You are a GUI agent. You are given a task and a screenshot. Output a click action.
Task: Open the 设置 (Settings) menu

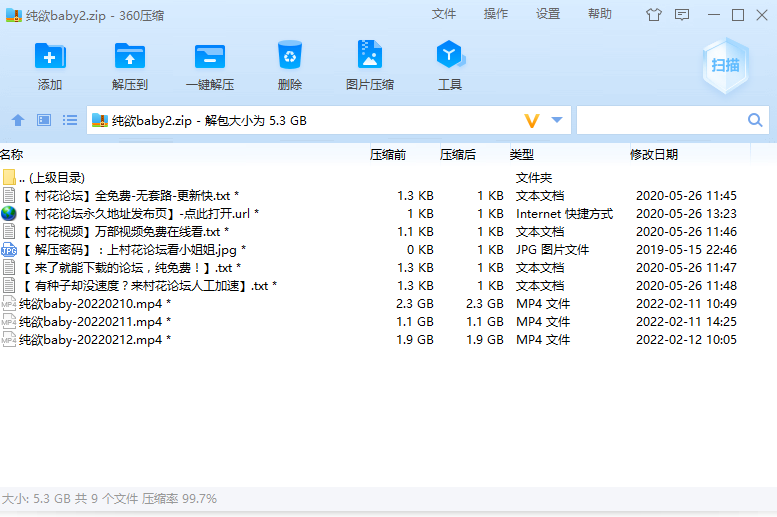tap(548, 14)
